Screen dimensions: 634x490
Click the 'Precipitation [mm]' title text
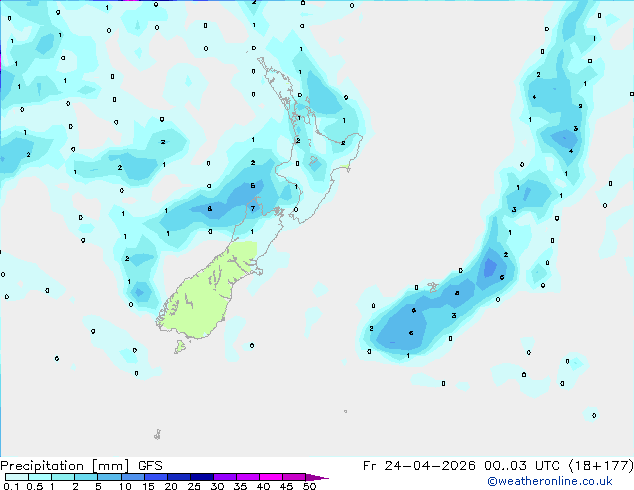click(65, 466)
